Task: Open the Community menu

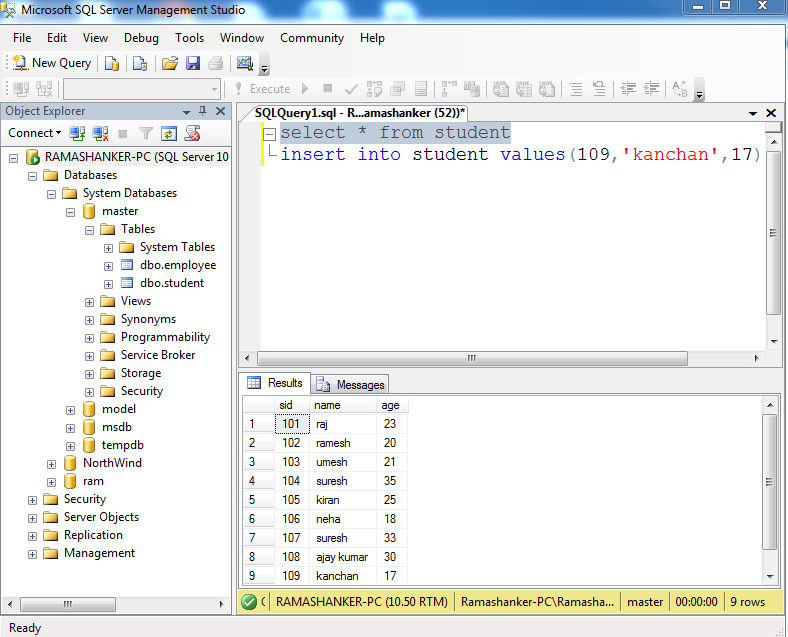Action: [x=312, y=38]
